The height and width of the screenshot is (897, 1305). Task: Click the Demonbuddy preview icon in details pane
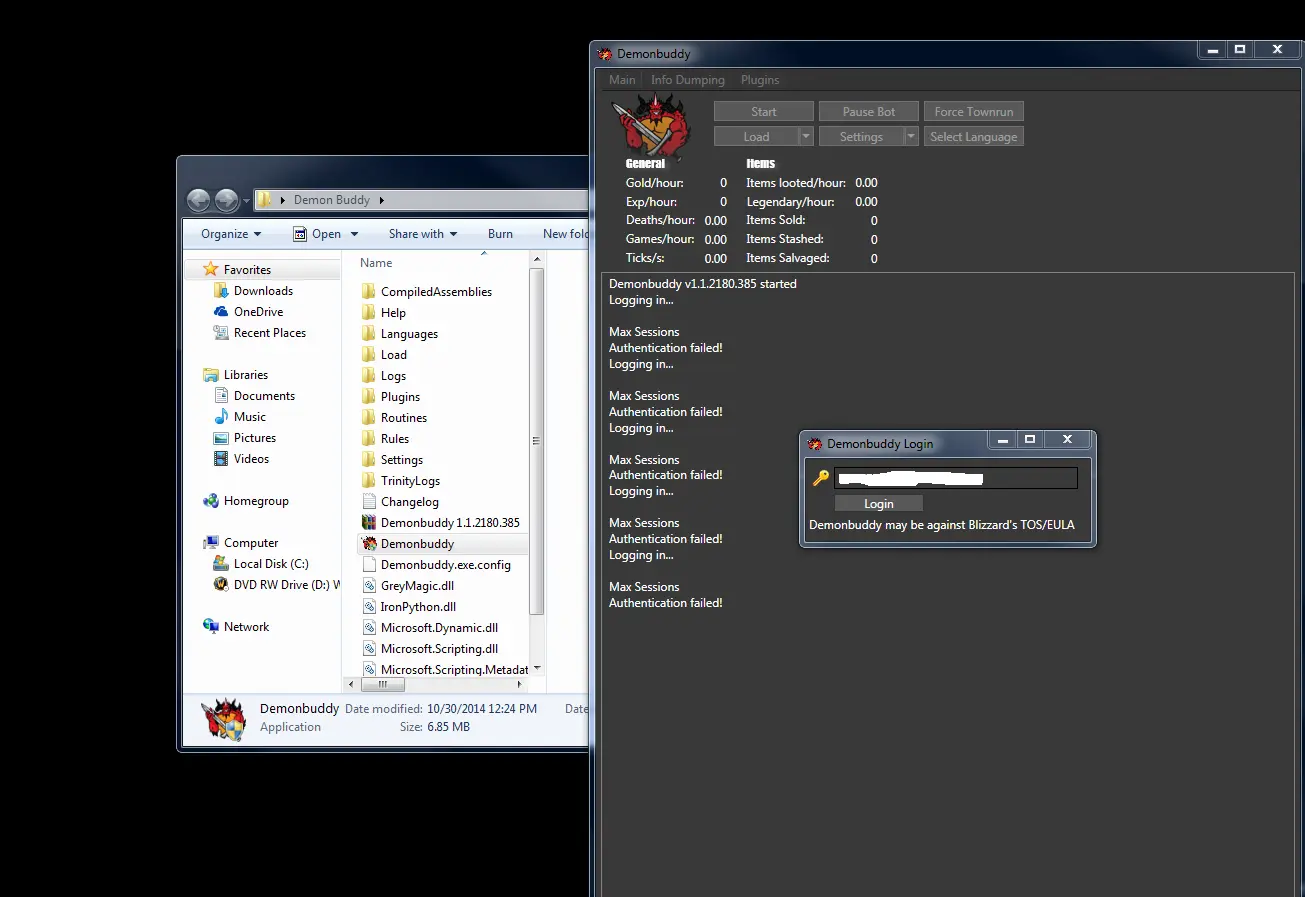click(223, 718)
